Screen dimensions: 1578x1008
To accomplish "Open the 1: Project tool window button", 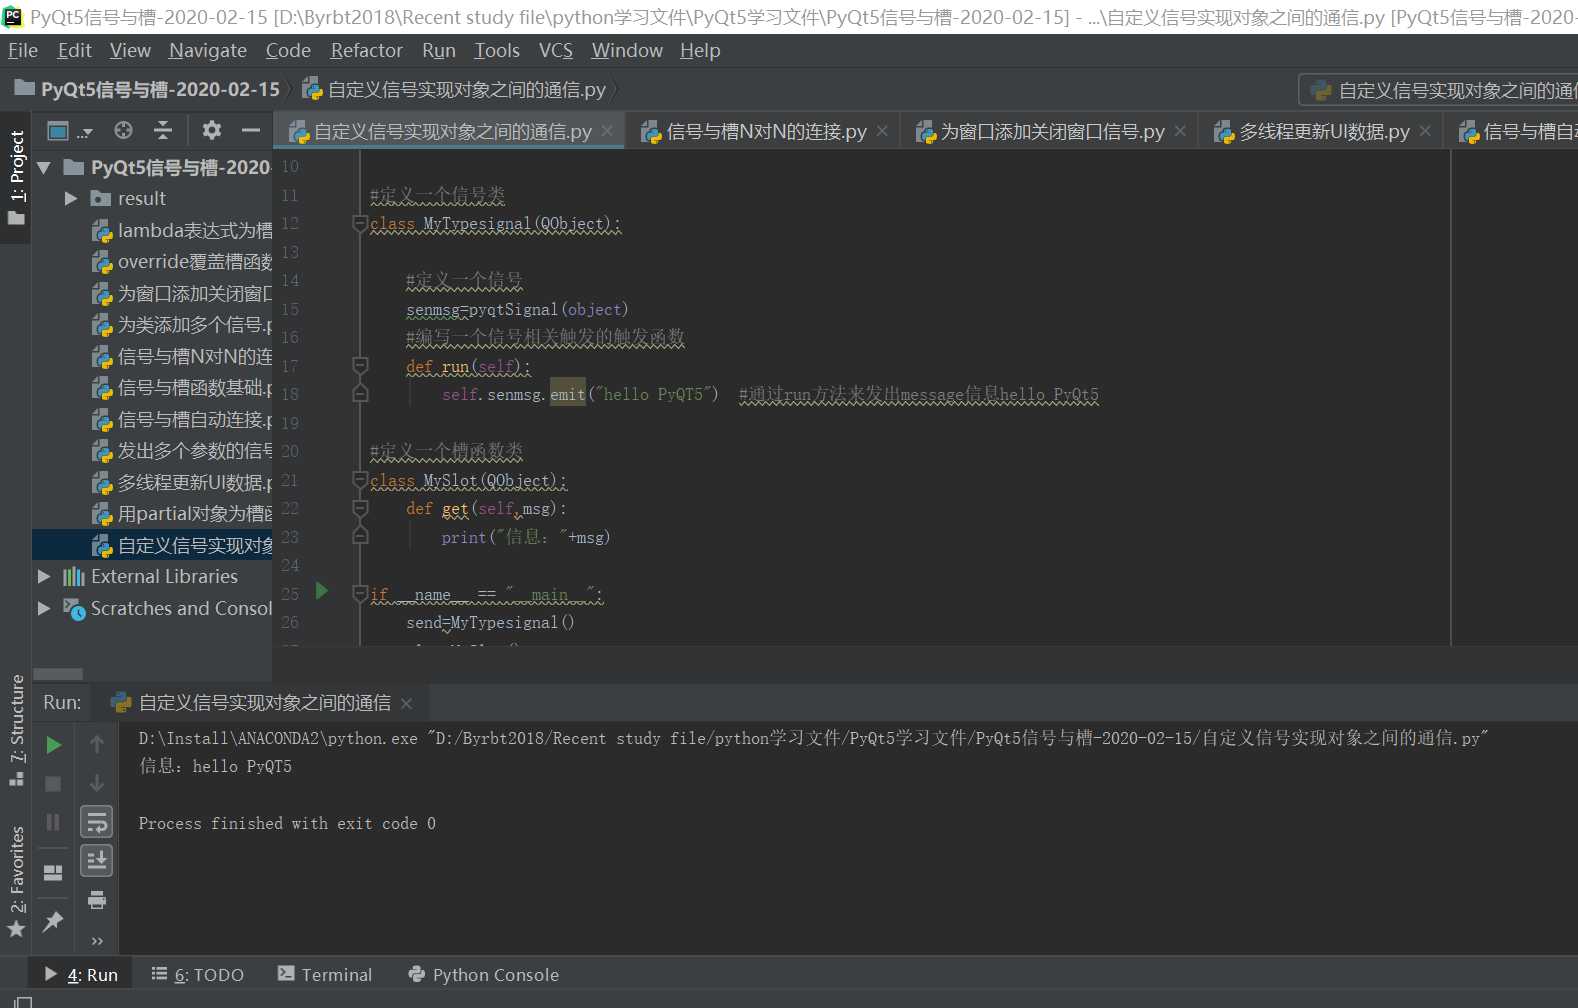I will click(x=16, y=178).
